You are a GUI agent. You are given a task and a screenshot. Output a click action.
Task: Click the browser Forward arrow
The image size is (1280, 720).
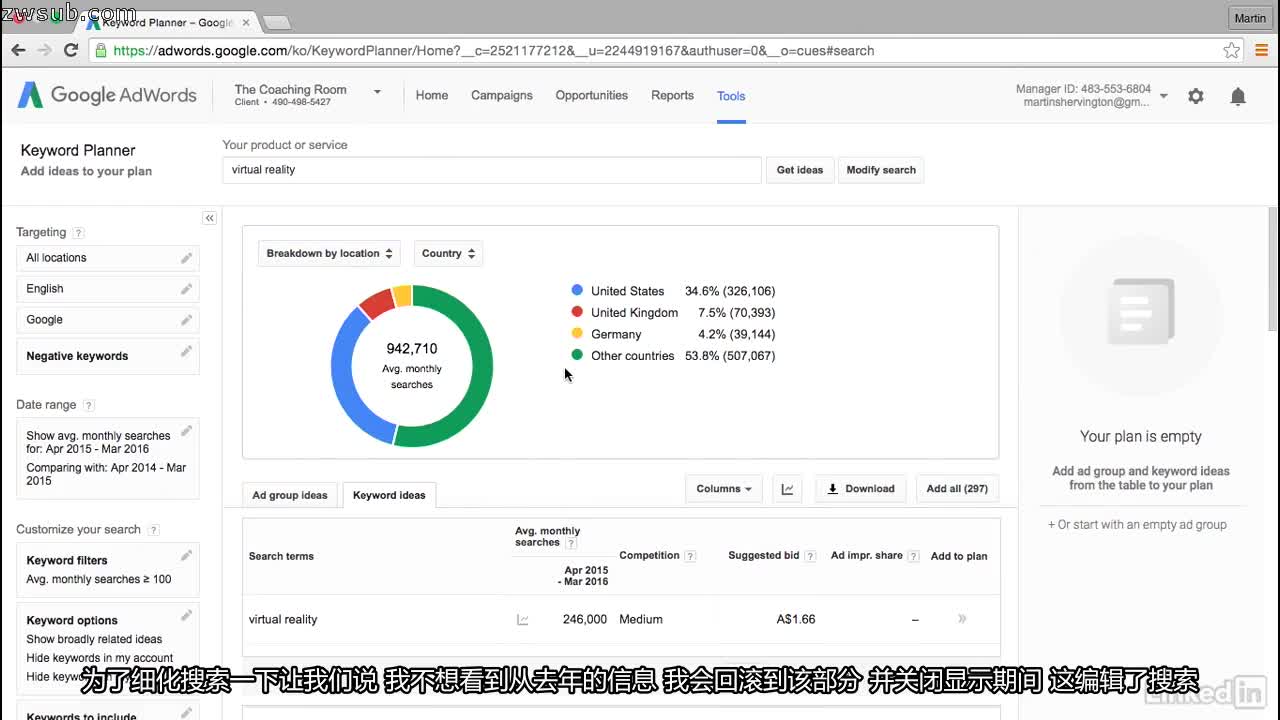pyautogui.click(x=44, y=50)
